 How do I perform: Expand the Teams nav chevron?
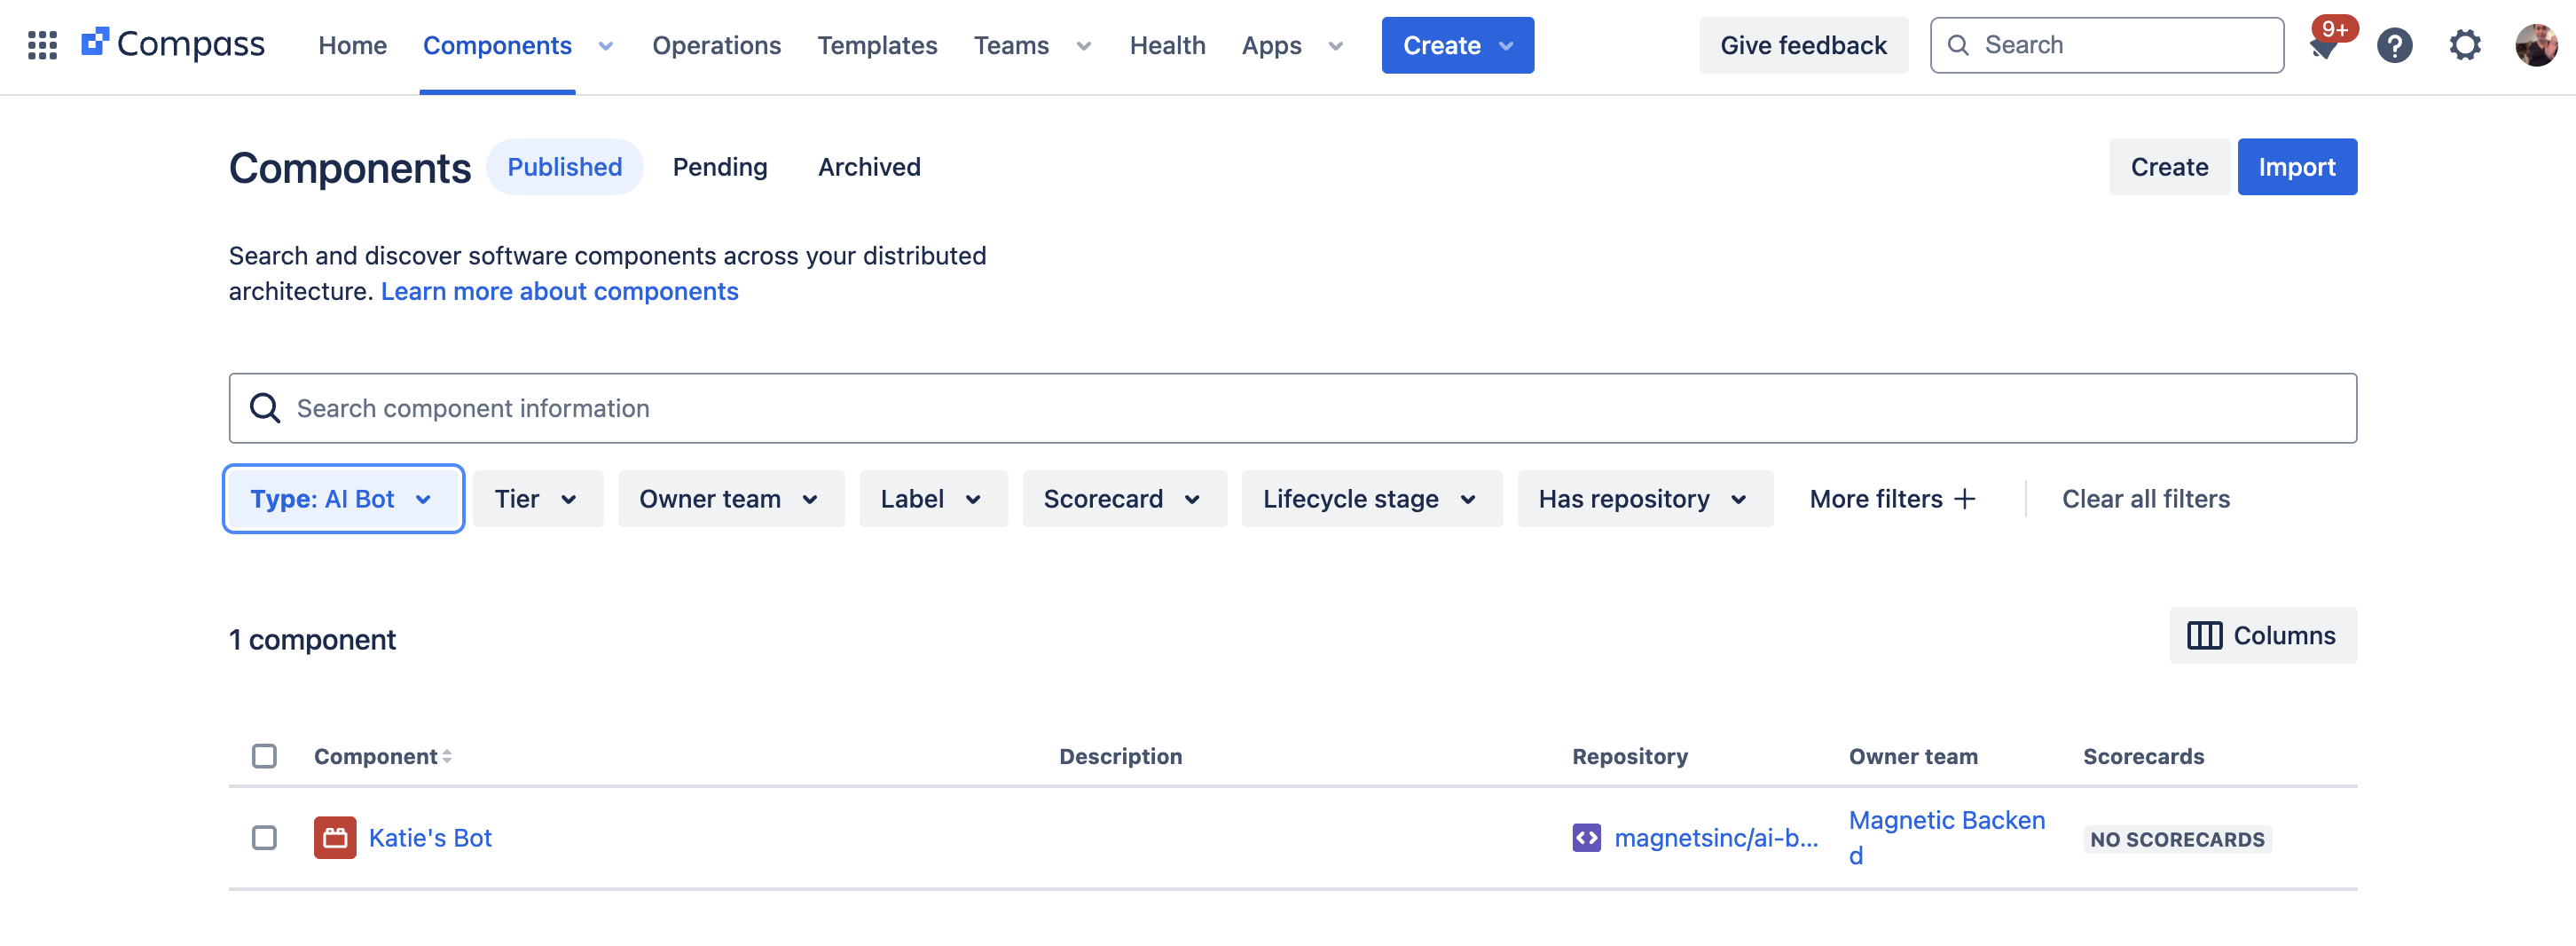coord(1083,46)
